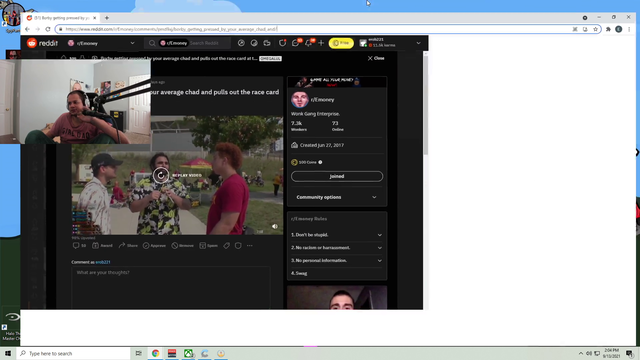Click the moderation shield icon in header
This screenshot has height=360, width=640.
[282, 43]
